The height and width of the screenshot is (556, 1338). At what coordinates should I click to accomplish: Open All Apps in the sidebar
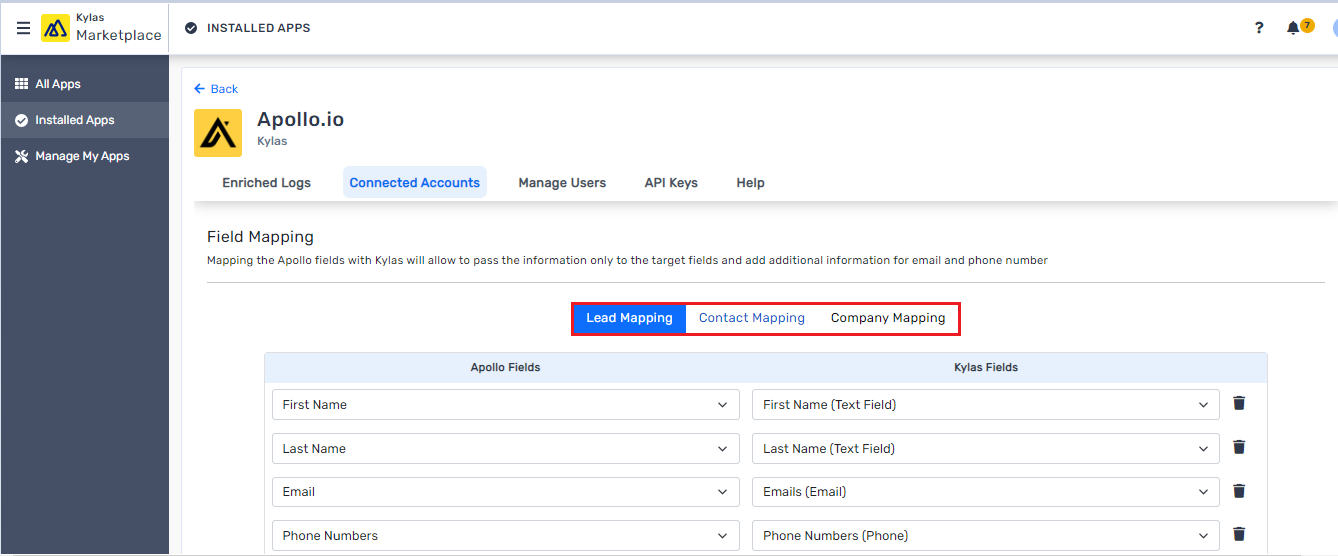click(85, 84)
